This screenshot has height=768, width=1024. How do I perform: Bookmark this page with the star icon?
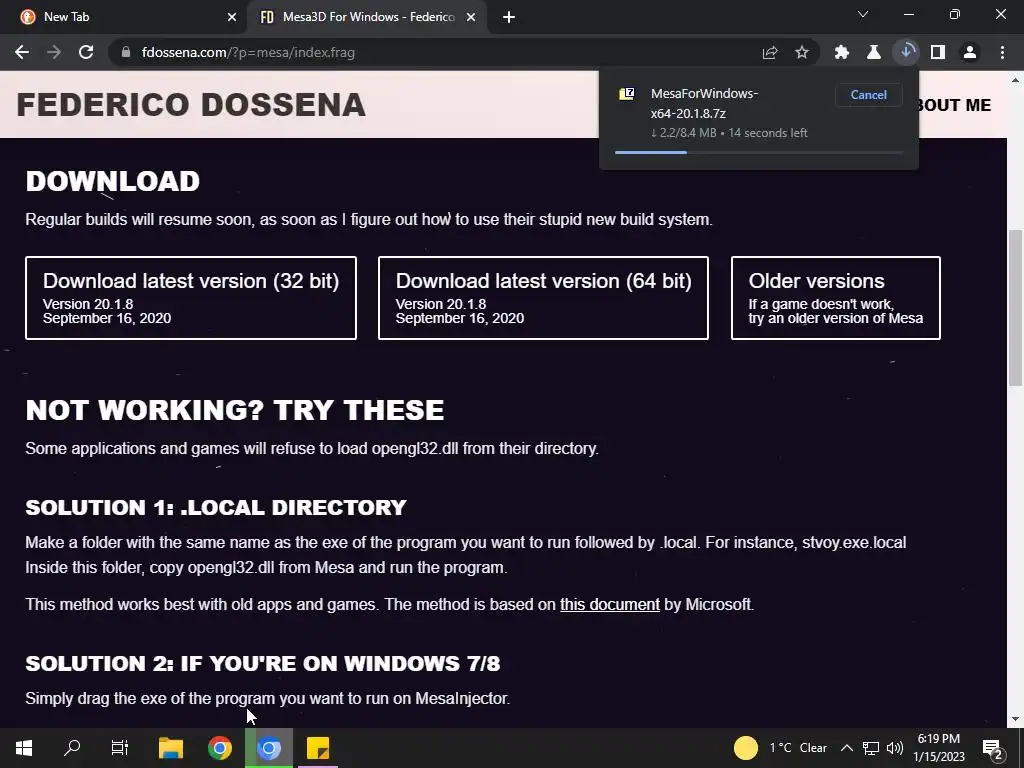[802, 52]
